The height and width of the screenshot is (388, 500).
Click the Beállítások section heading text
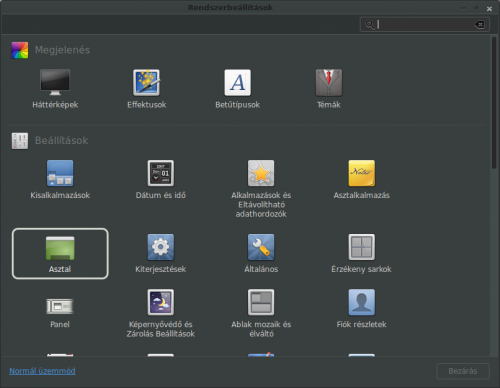[62, 141]
